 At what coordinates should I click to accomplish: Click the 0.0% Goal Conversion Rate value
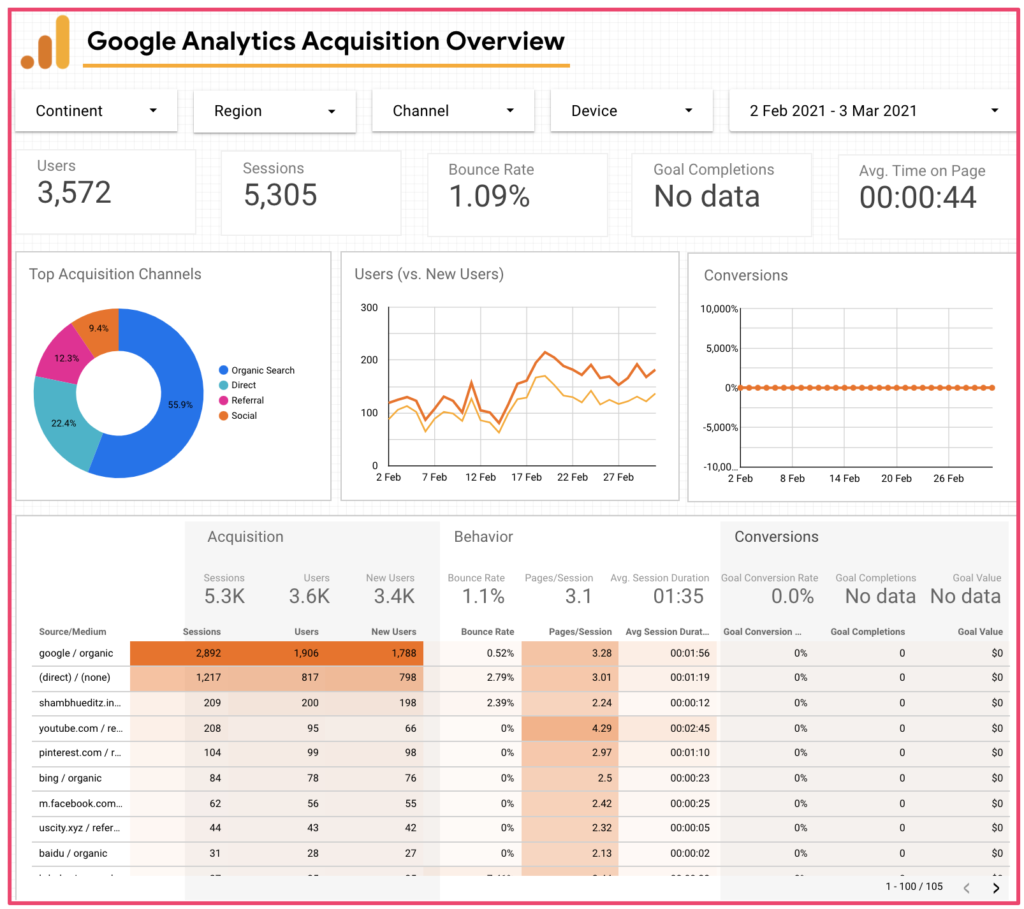(x=792, y=596)
